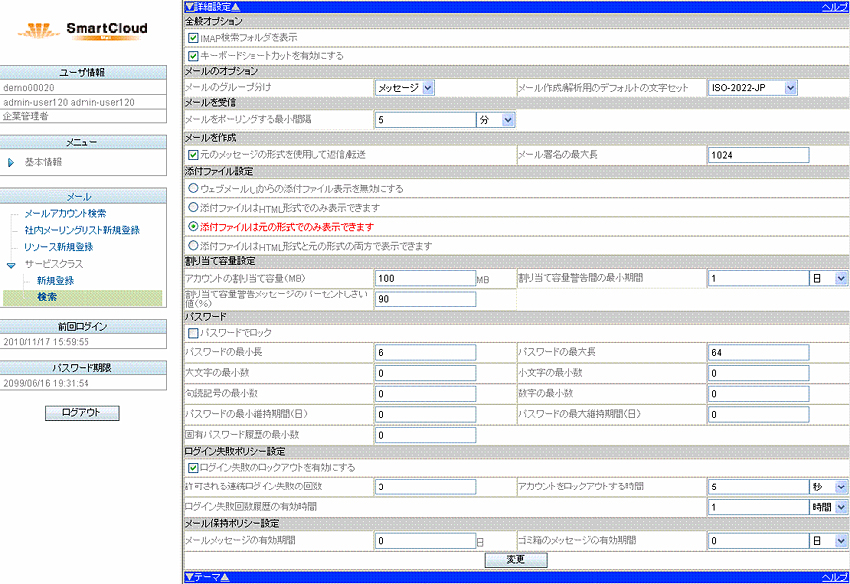Click 固有パスワード履歴の最小数 input field
The image size is (850, 584).
[425, 435]
